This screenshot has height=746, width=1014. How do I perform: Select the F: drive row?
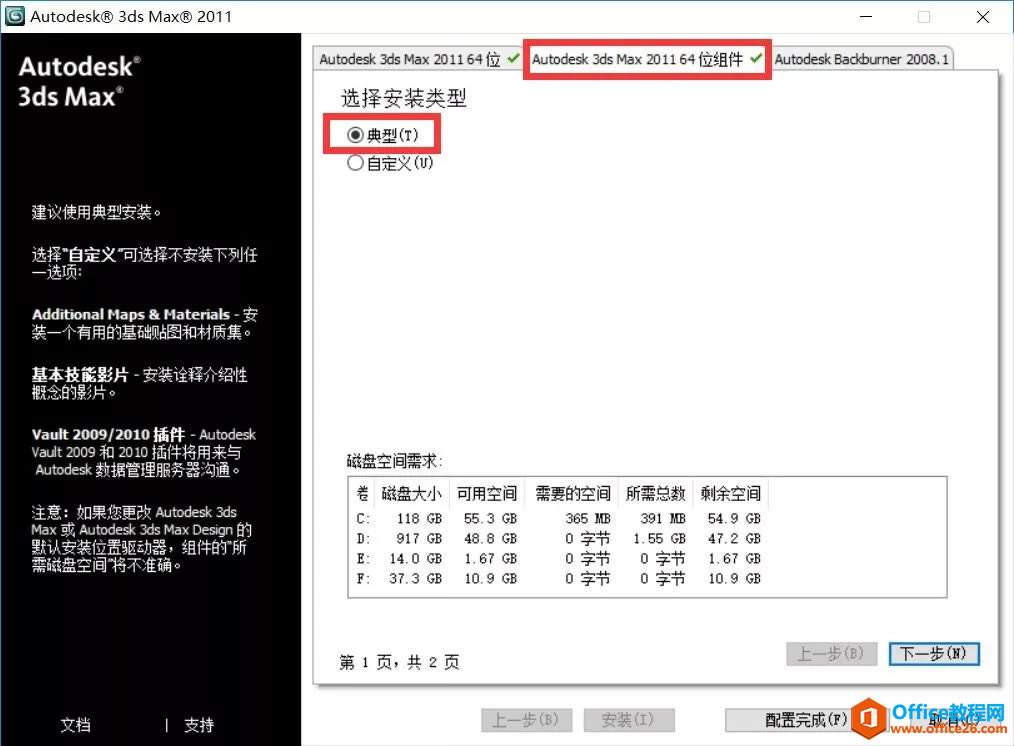point(647,579)
